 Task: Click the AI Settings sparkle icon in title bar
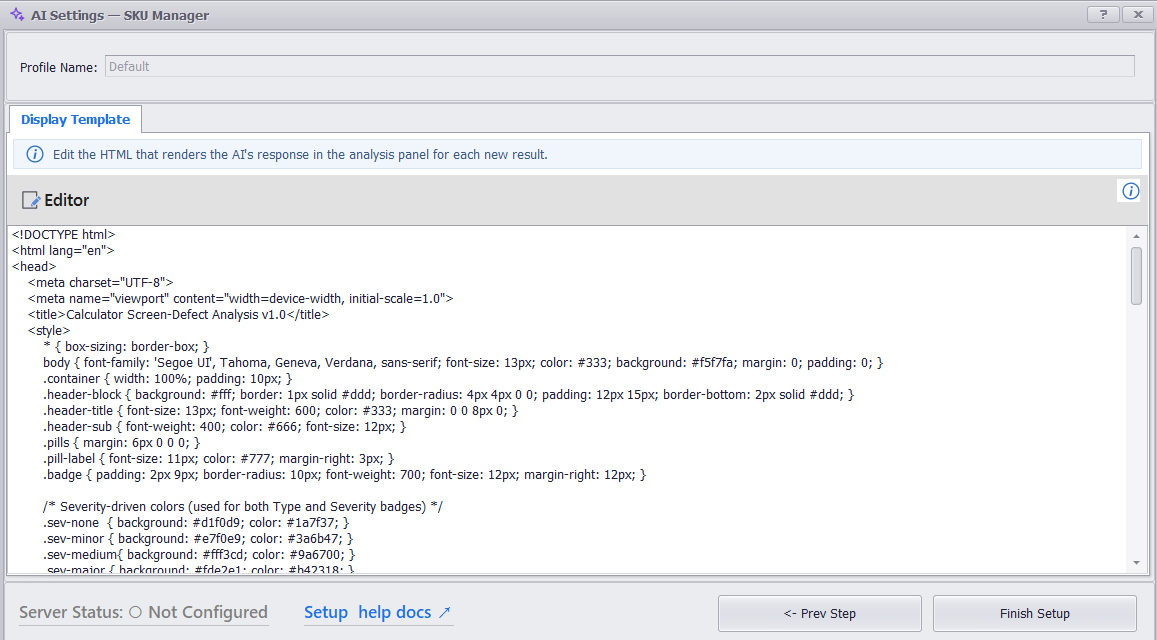pos(17,15)
